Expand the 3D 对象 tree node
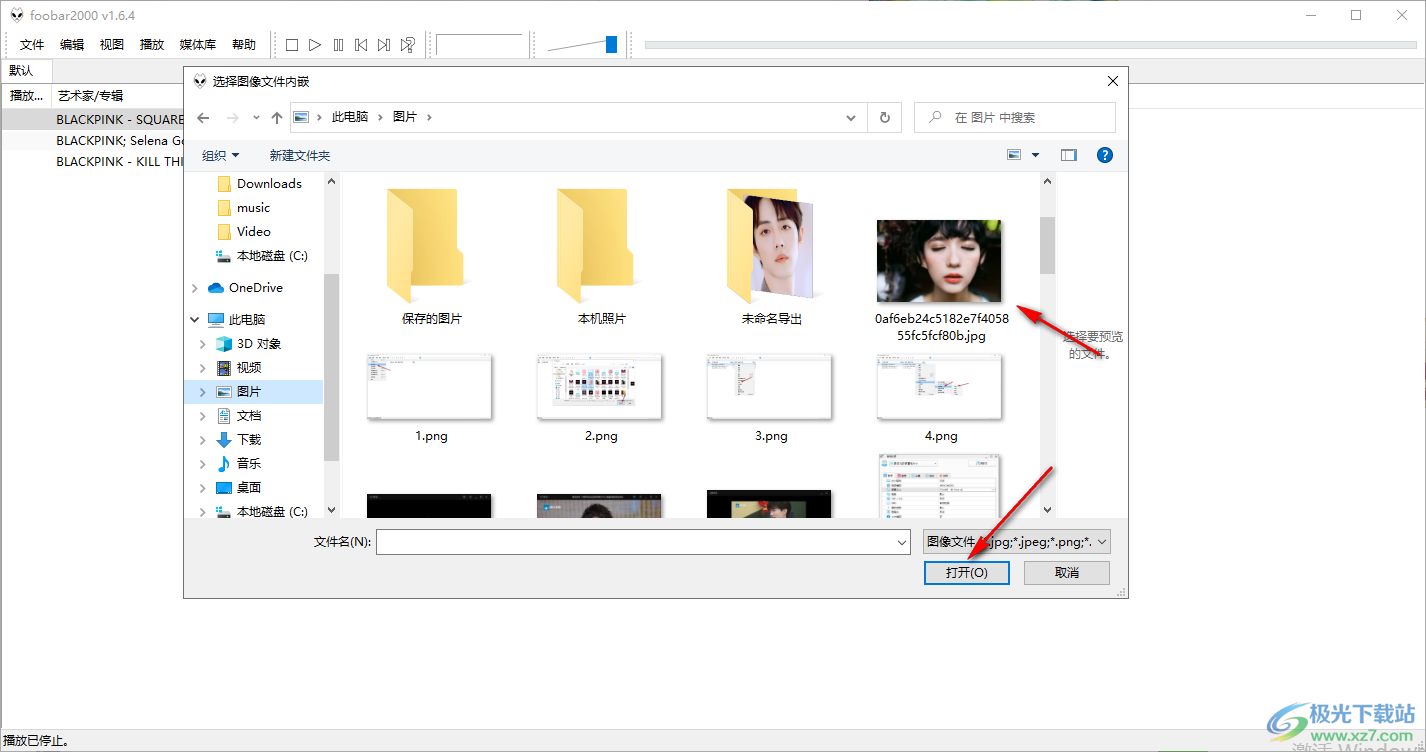The image size is (1426, 752). pyautogui.click(x=203, y=344)
